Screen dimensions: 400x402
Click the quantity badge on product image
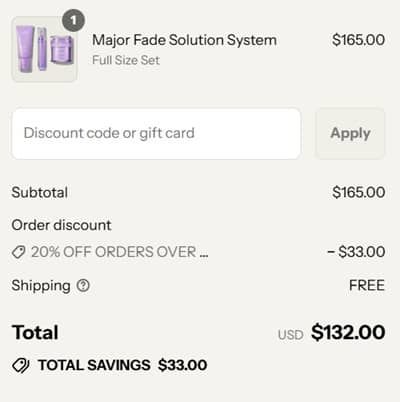pyautogui.click(x=73, y=21)
